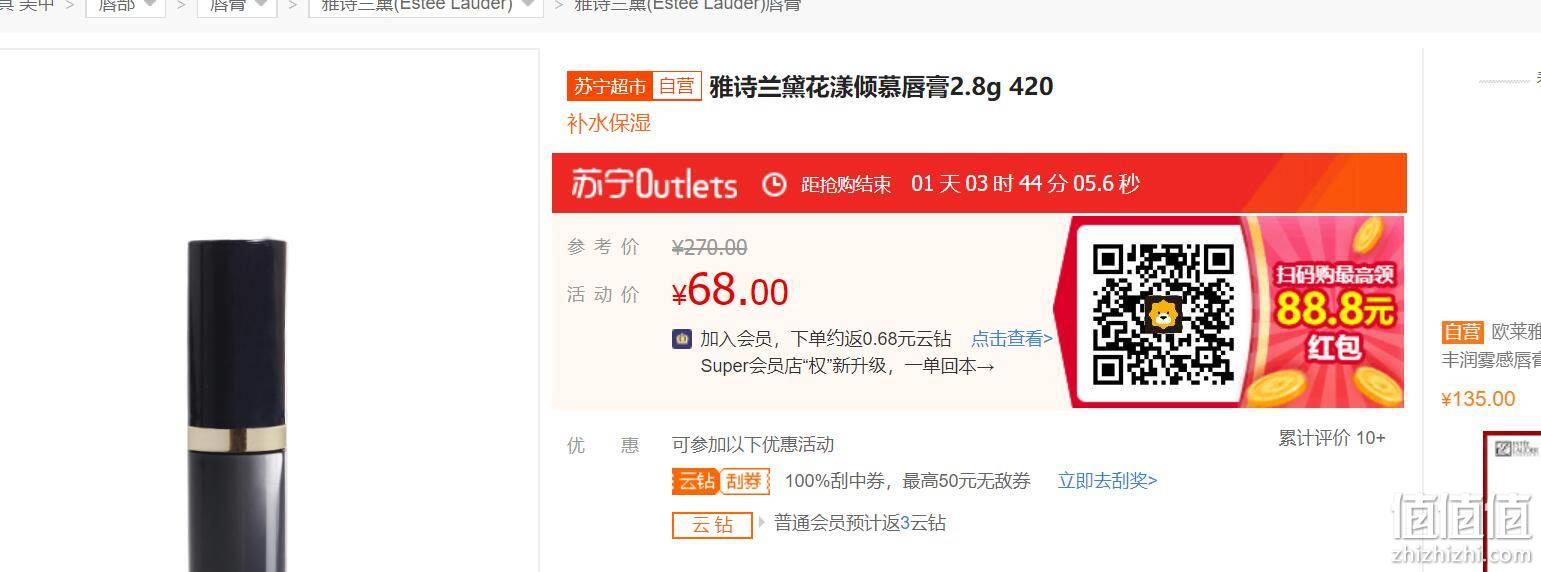Viewport: 1541px width, 572px height.
Task: Click the 扫码购最高领88.8元红包 banner
Action: [x=1333, y=312]
